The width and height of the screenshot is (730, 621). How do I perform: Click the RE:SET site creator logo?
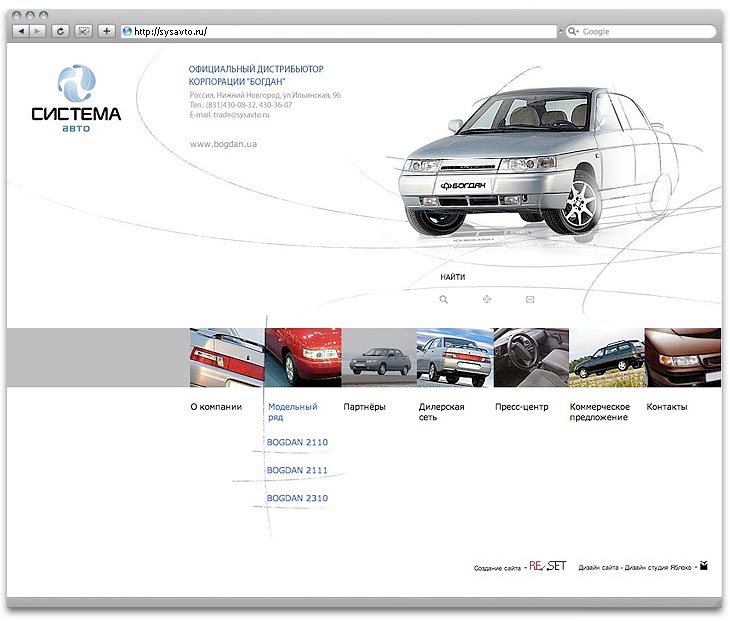(548, 566)
